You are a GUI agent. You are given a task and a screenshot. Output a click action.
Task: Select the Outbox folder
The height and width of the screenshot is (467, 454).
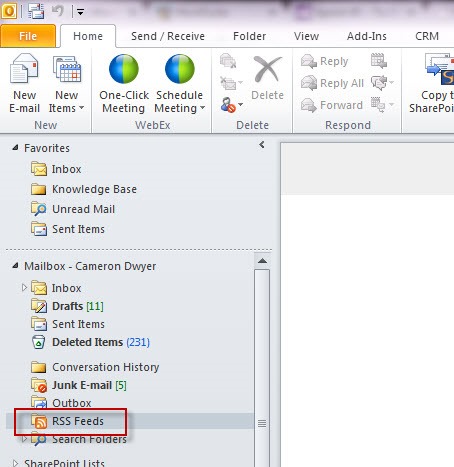(72, 403)
